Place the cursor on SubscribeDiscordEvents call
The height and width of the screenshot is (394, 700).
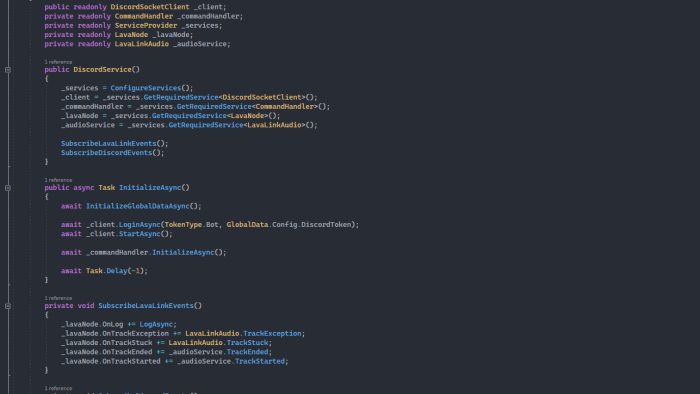(106, 153)
